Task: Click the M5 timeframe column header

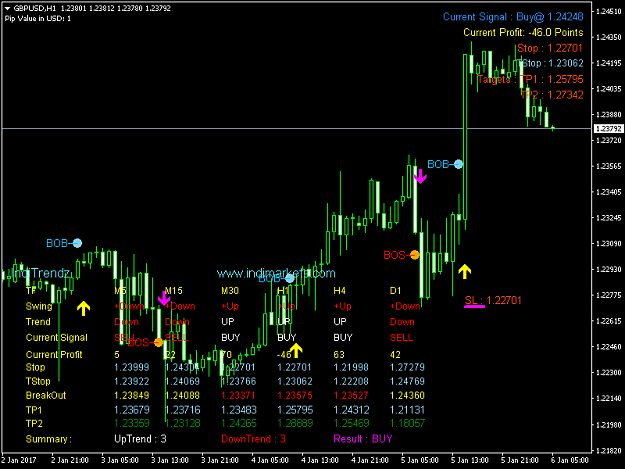Action: click(x=120, y=290)
